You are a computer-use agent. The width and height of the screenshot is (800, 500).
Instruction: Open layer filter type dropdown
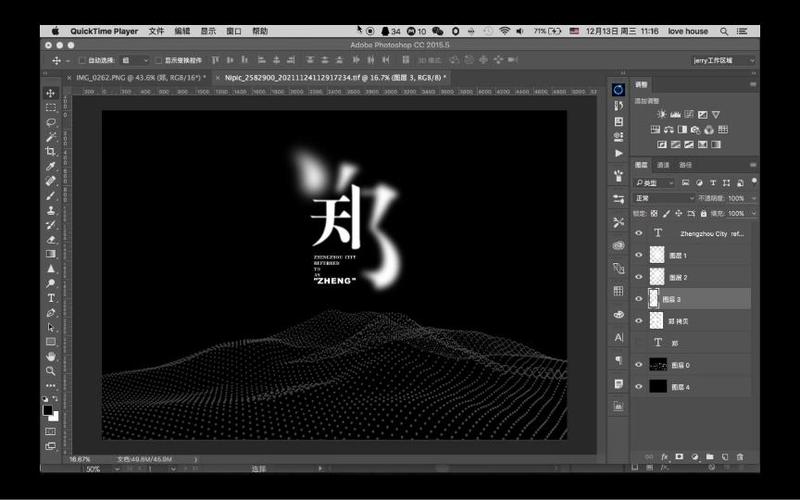[655, 183]
